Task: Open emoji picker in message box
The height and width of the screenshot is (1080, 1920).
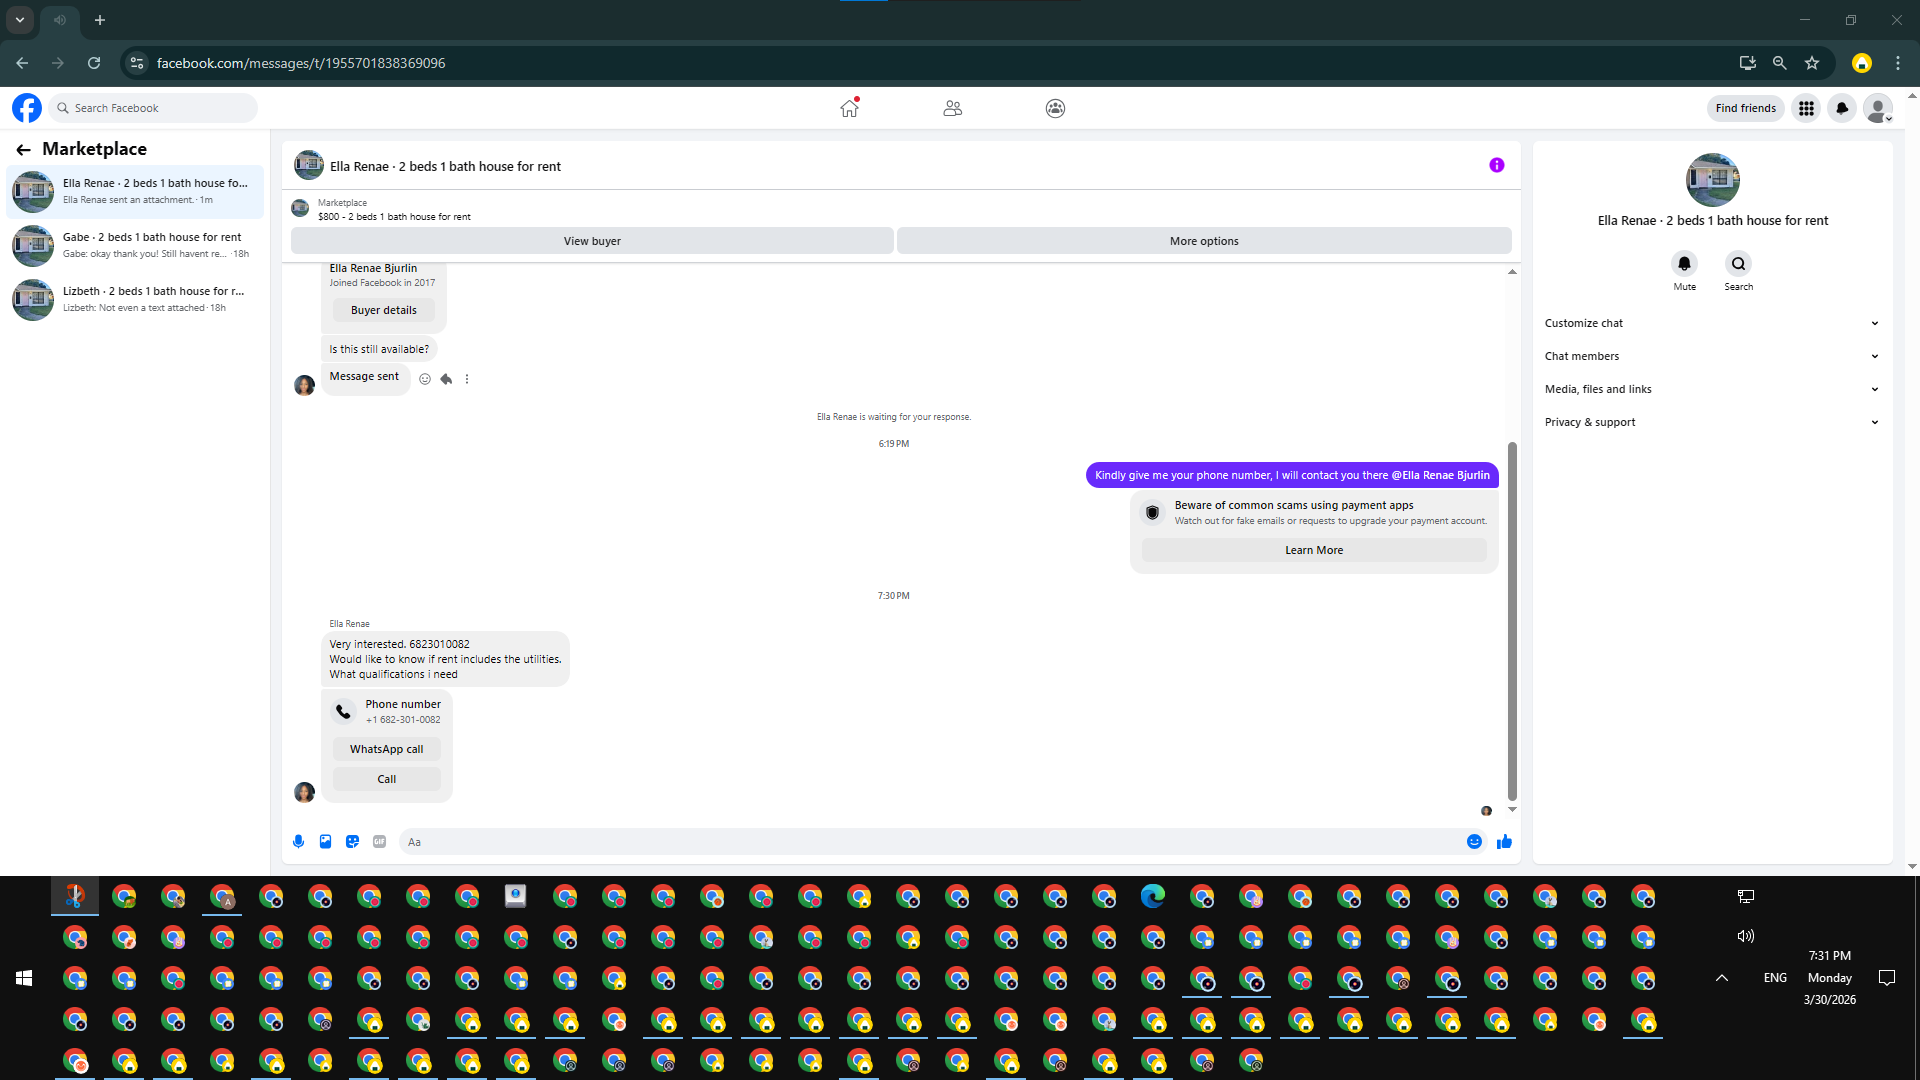Action: point(1474,842)
